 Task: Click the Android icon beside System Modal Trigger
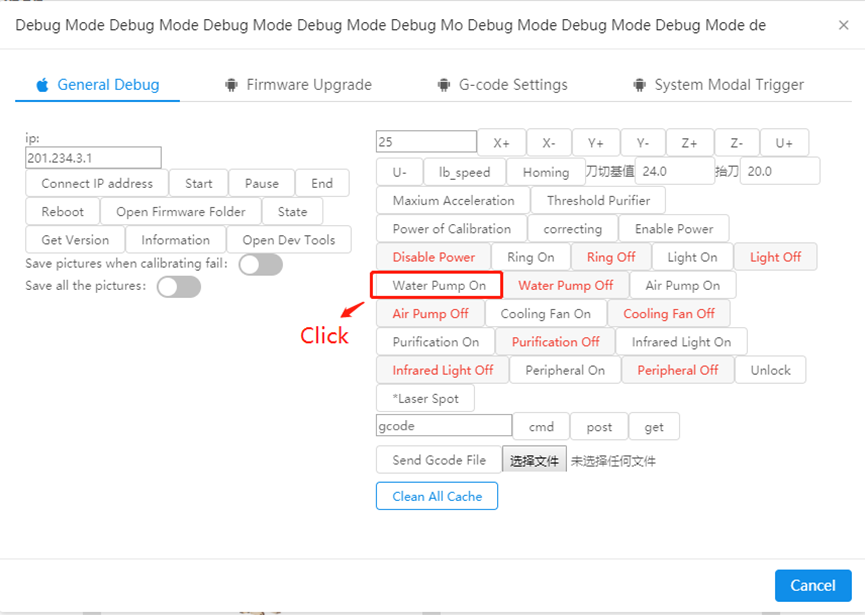click(640, 85)
